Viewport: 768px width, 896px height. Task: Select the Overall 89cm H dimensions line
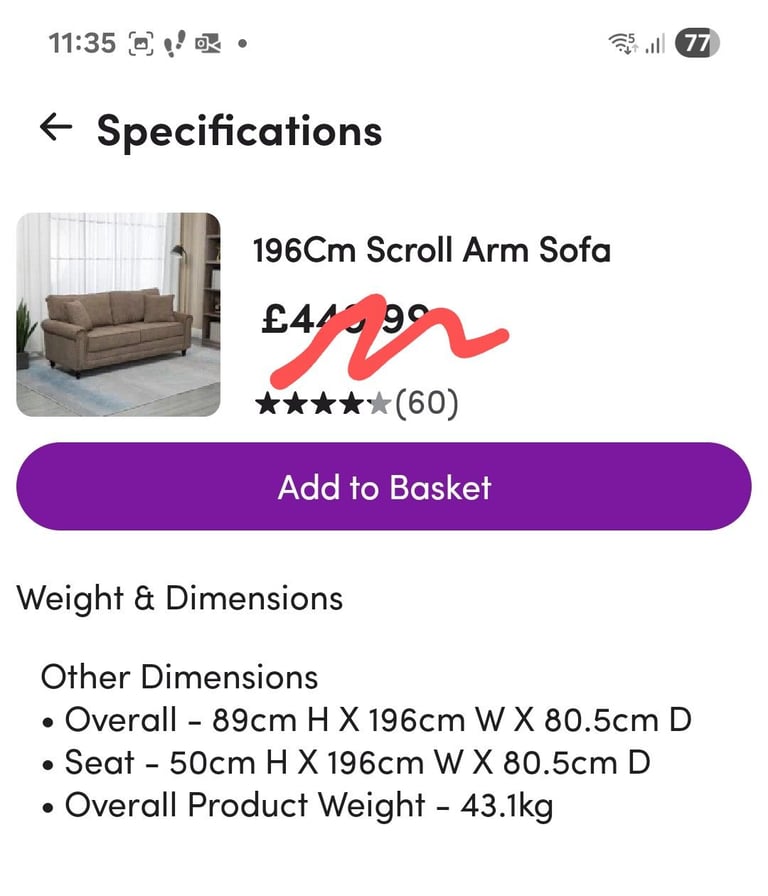(x=367, y=720)
